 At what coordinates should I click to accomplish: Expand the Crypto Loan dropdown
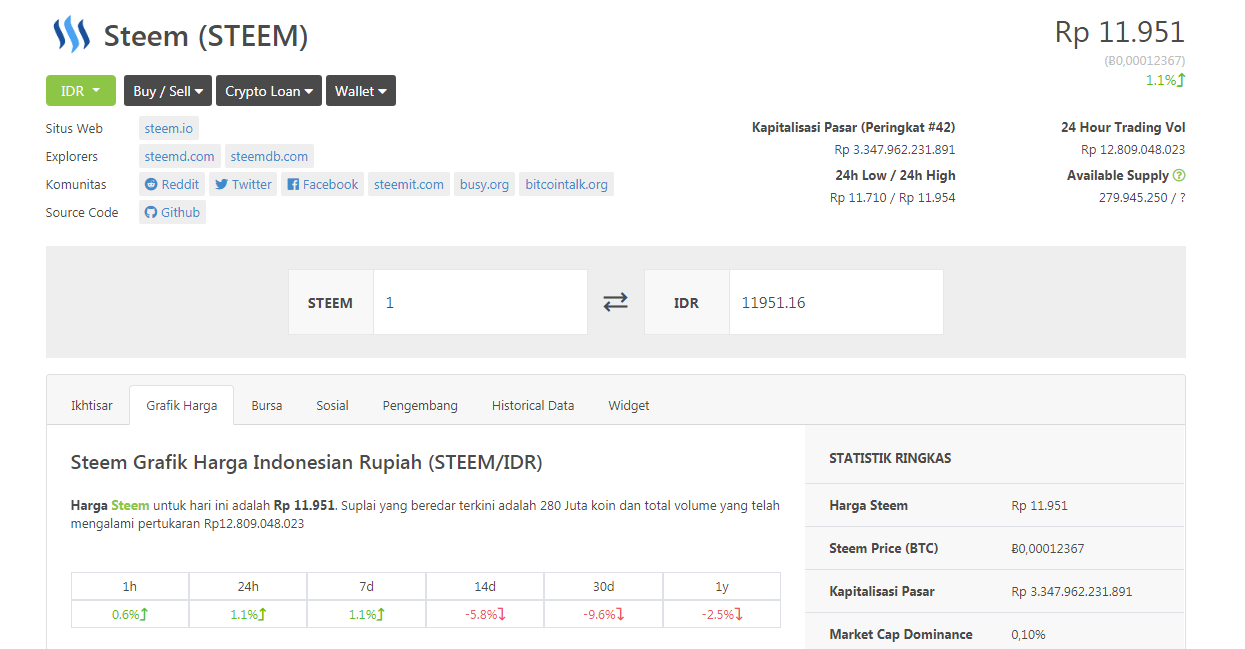tap(269, 91)
